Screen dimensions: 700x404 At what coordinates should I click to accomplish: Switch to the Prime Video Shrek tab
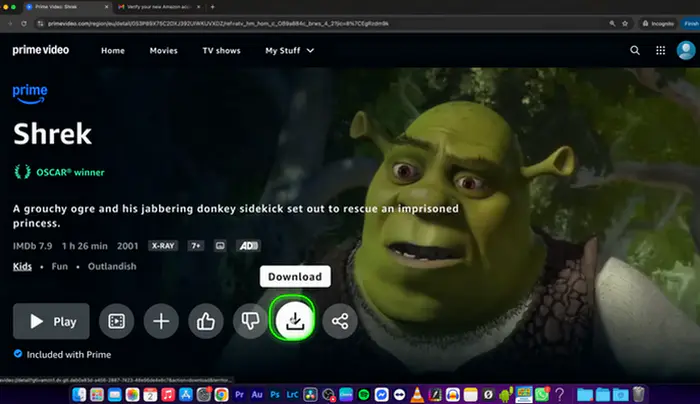(67, 7)
